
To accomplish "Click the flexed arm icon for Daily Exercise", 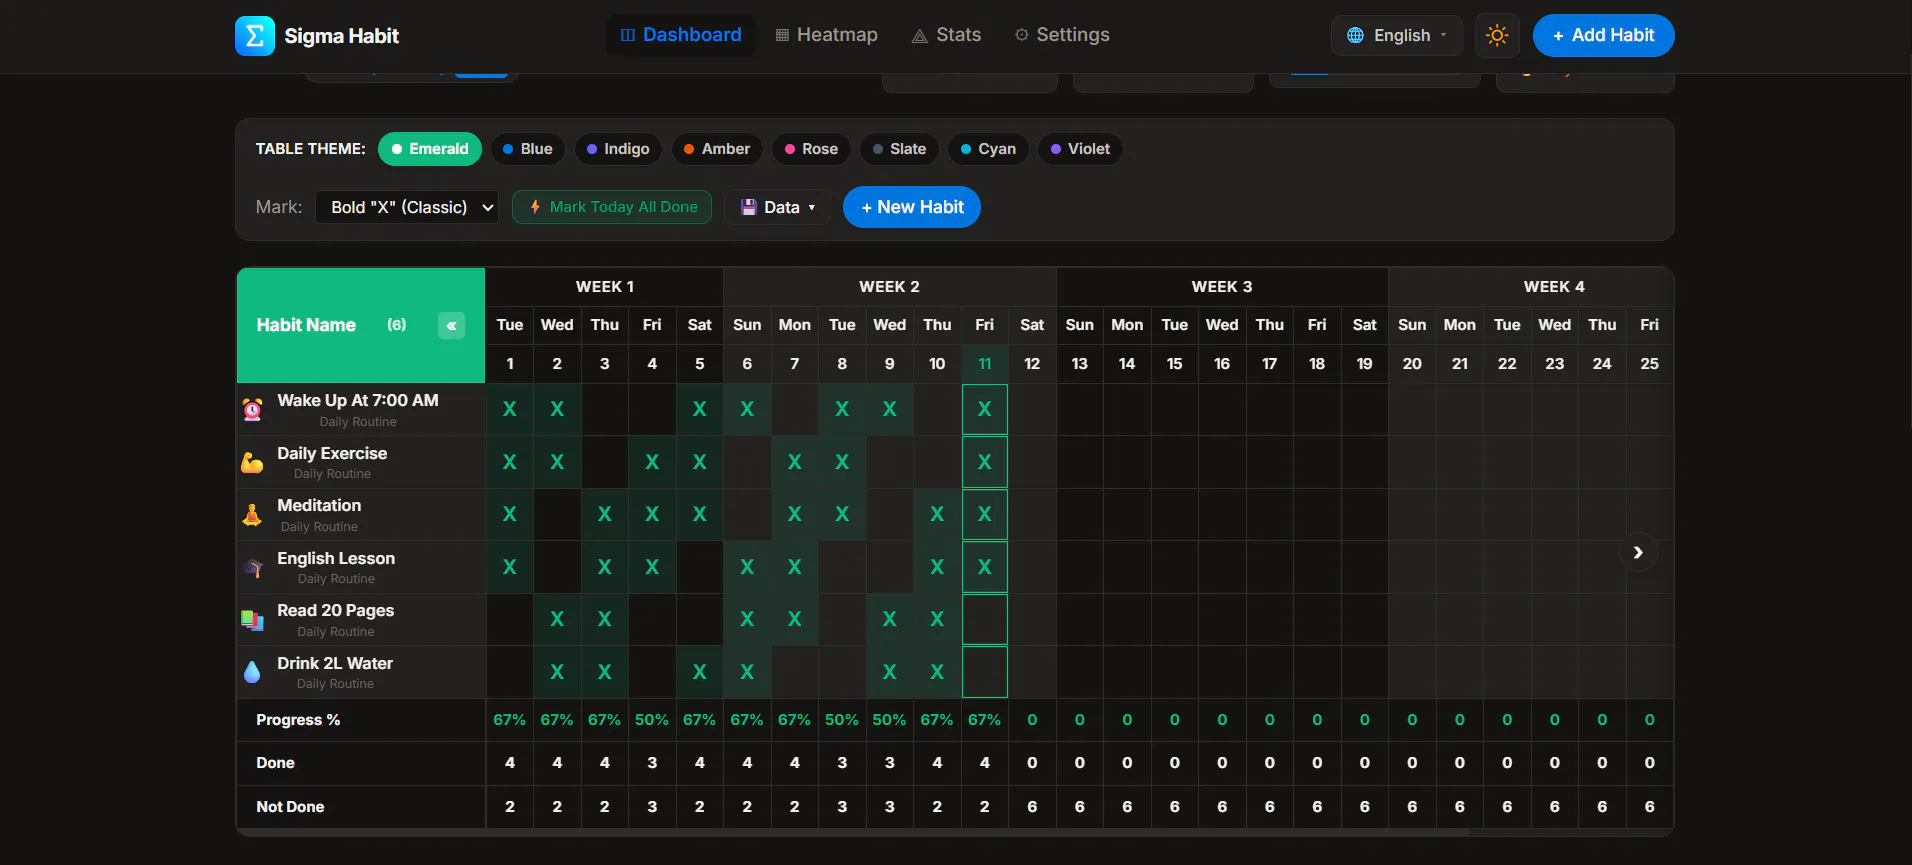I will [x=253, y=462].
